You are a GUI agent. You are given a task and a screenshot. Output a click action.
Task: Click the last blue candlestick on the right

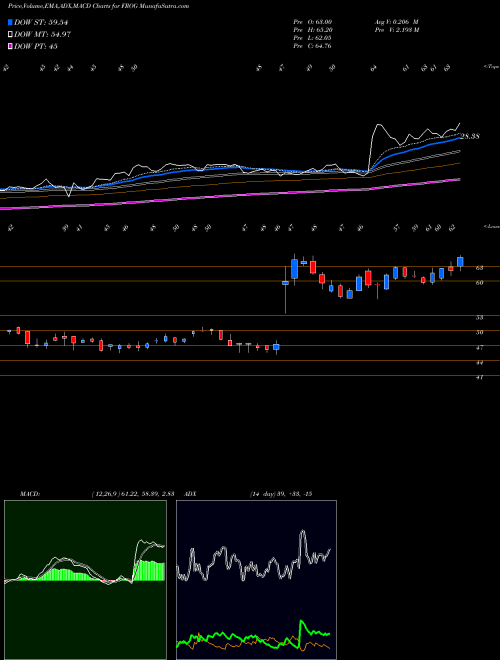pyautogui.click(x=460, y=262)
